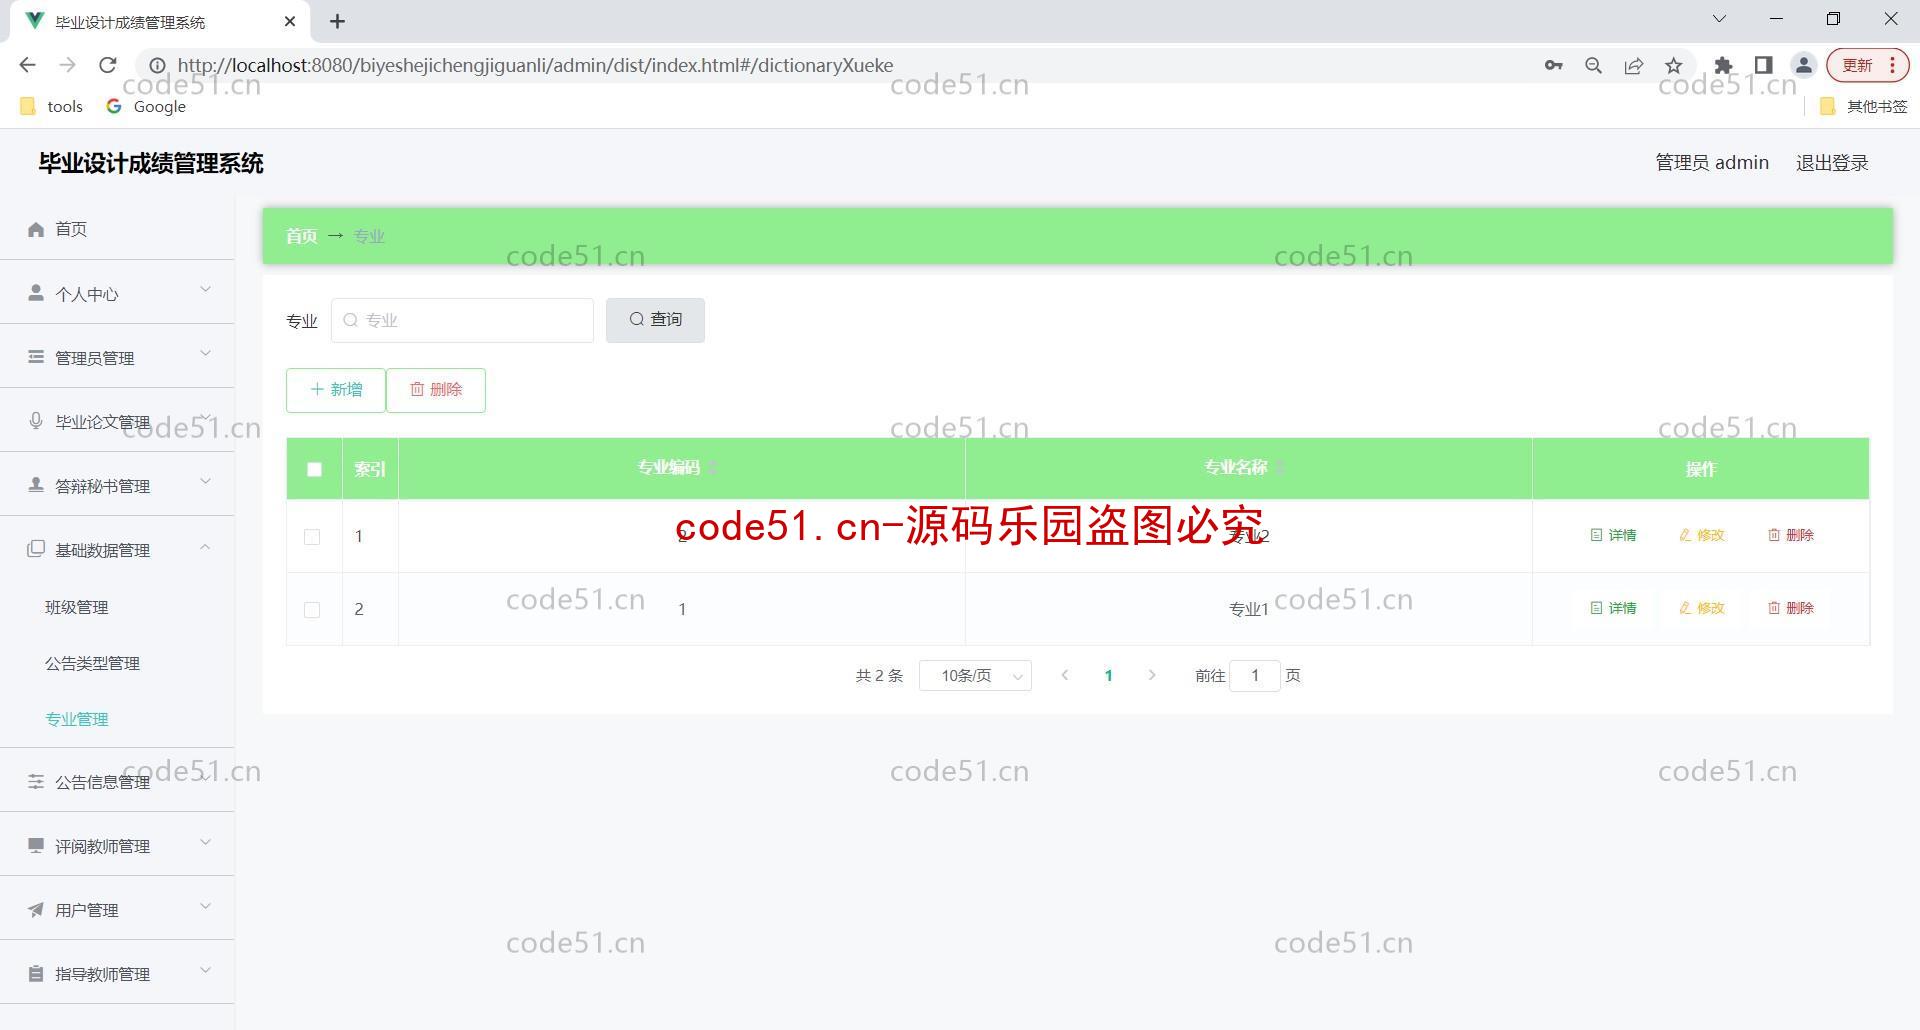Screen dimensions: 1920x1030
Task: Open the 10条/页 page size dropdown
Action: 975,676
